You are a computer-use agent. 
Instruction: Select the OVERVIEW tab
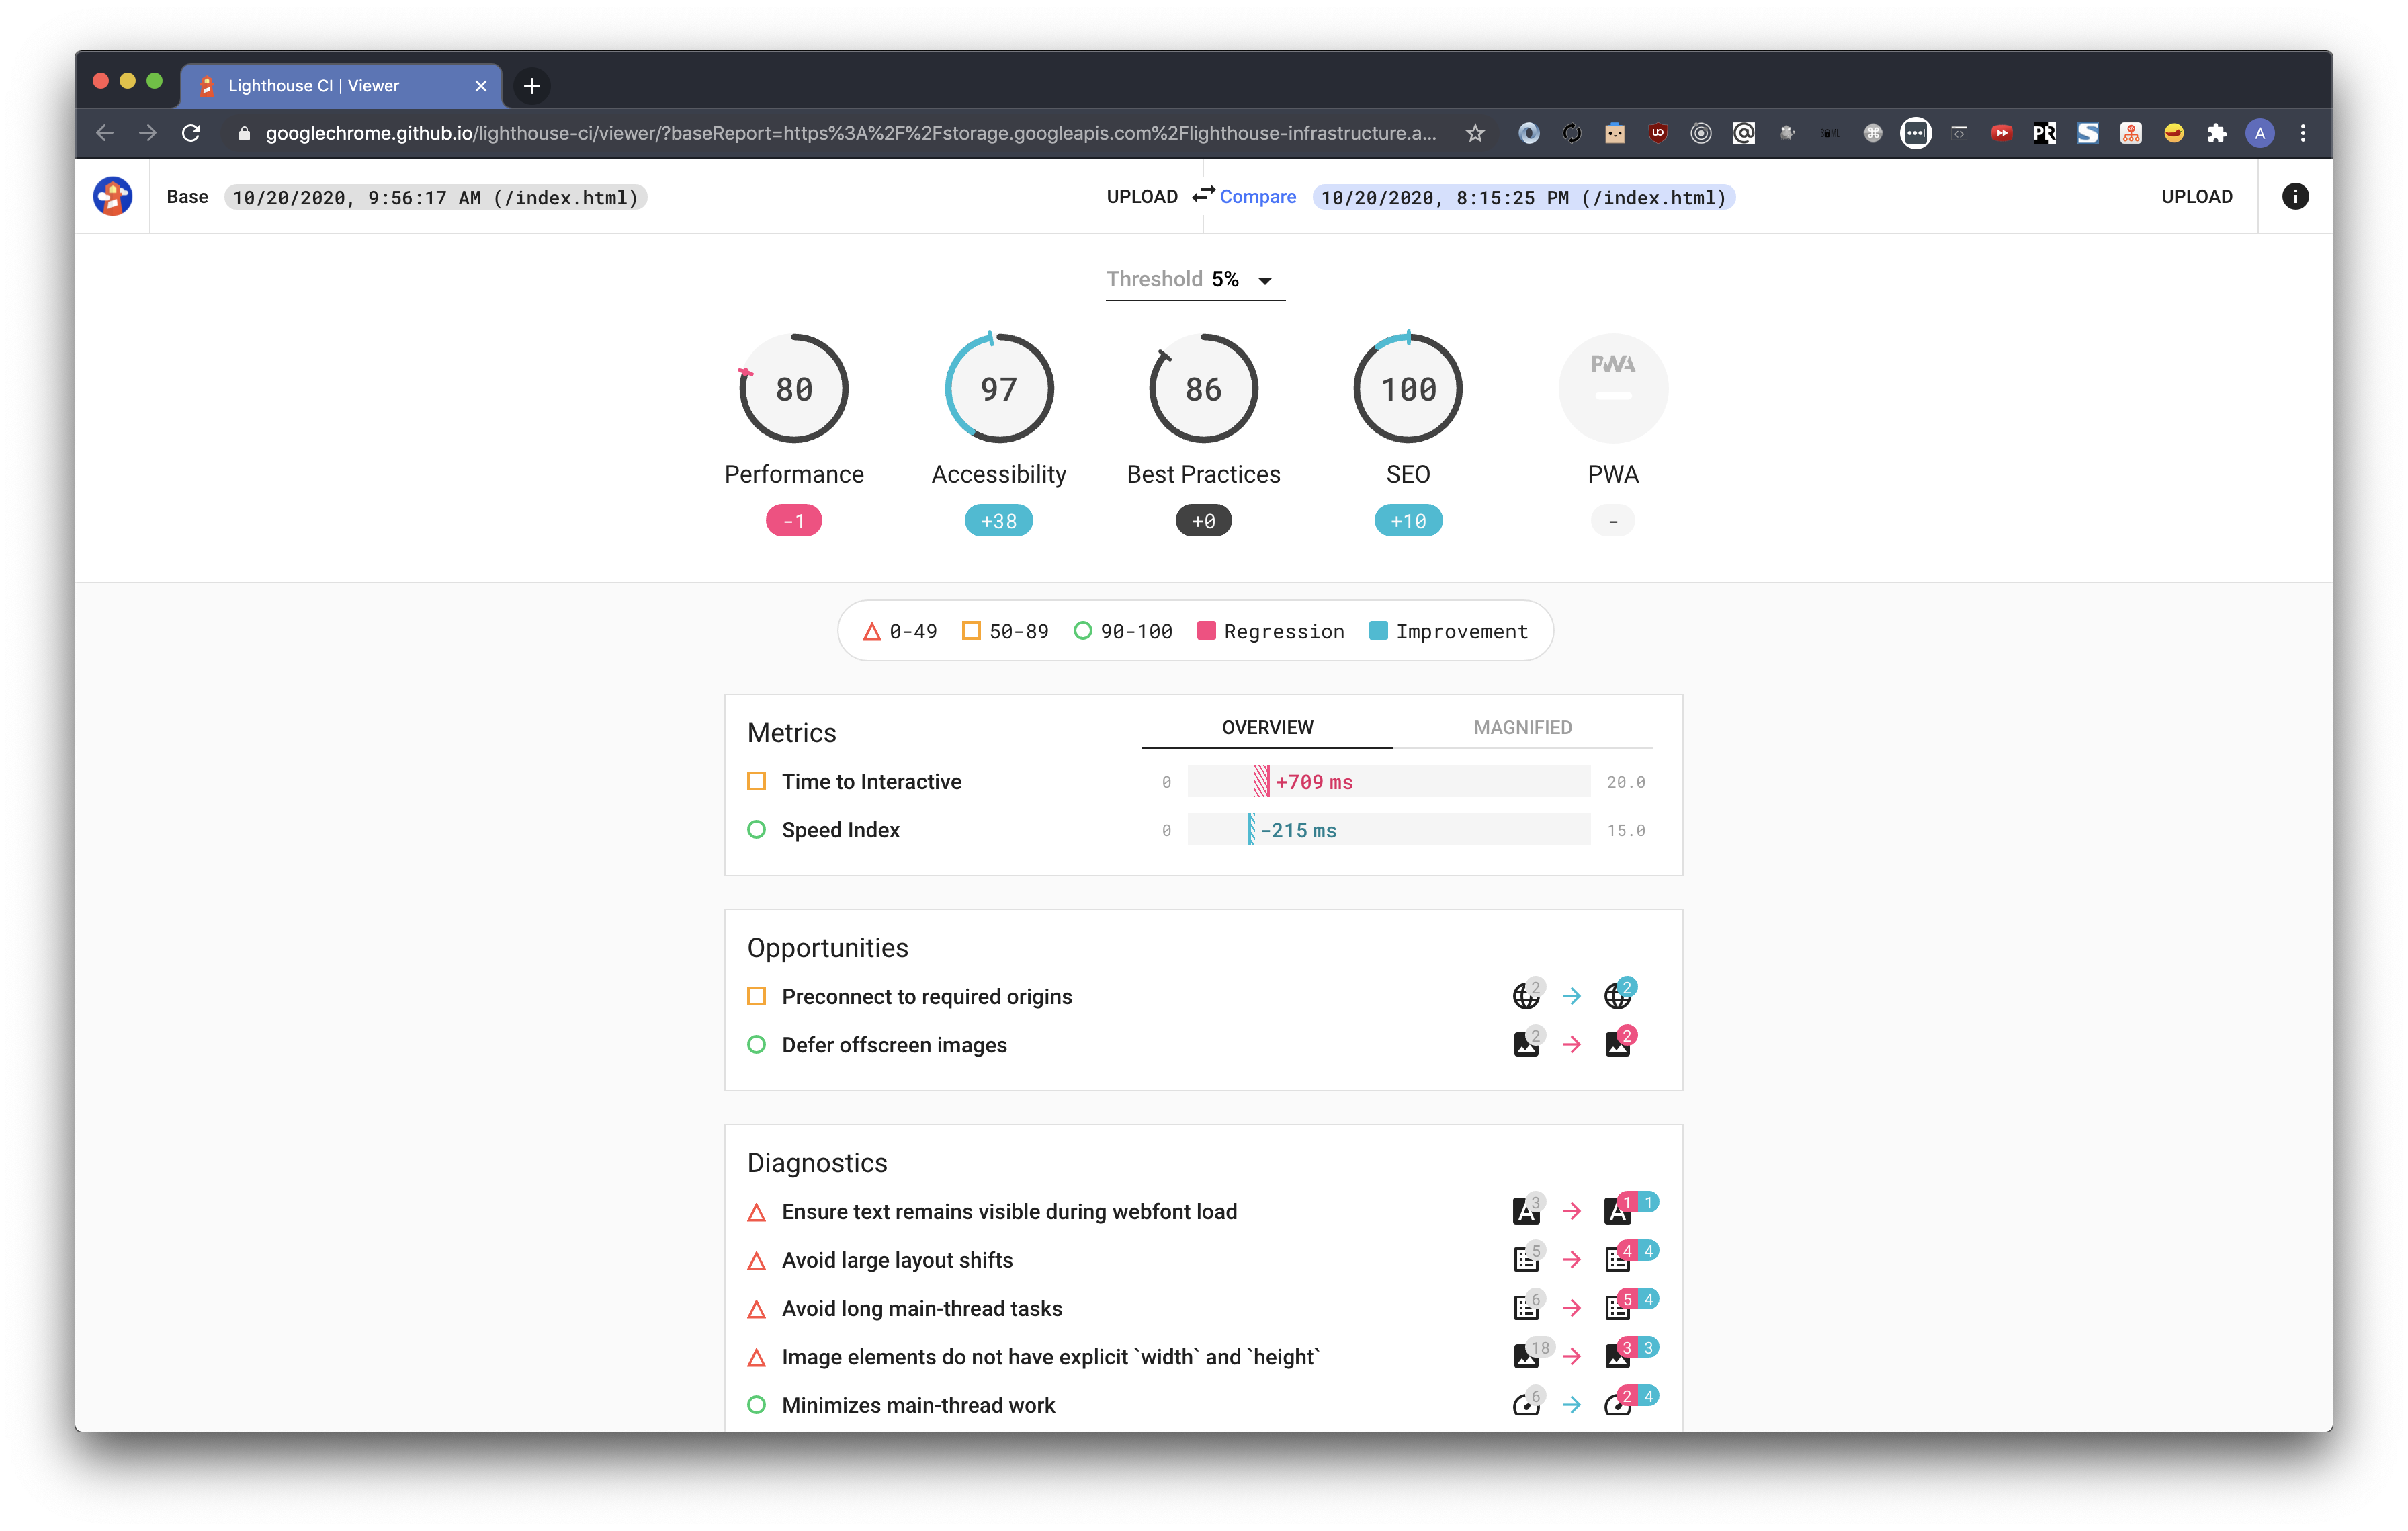coord(1267,727)
